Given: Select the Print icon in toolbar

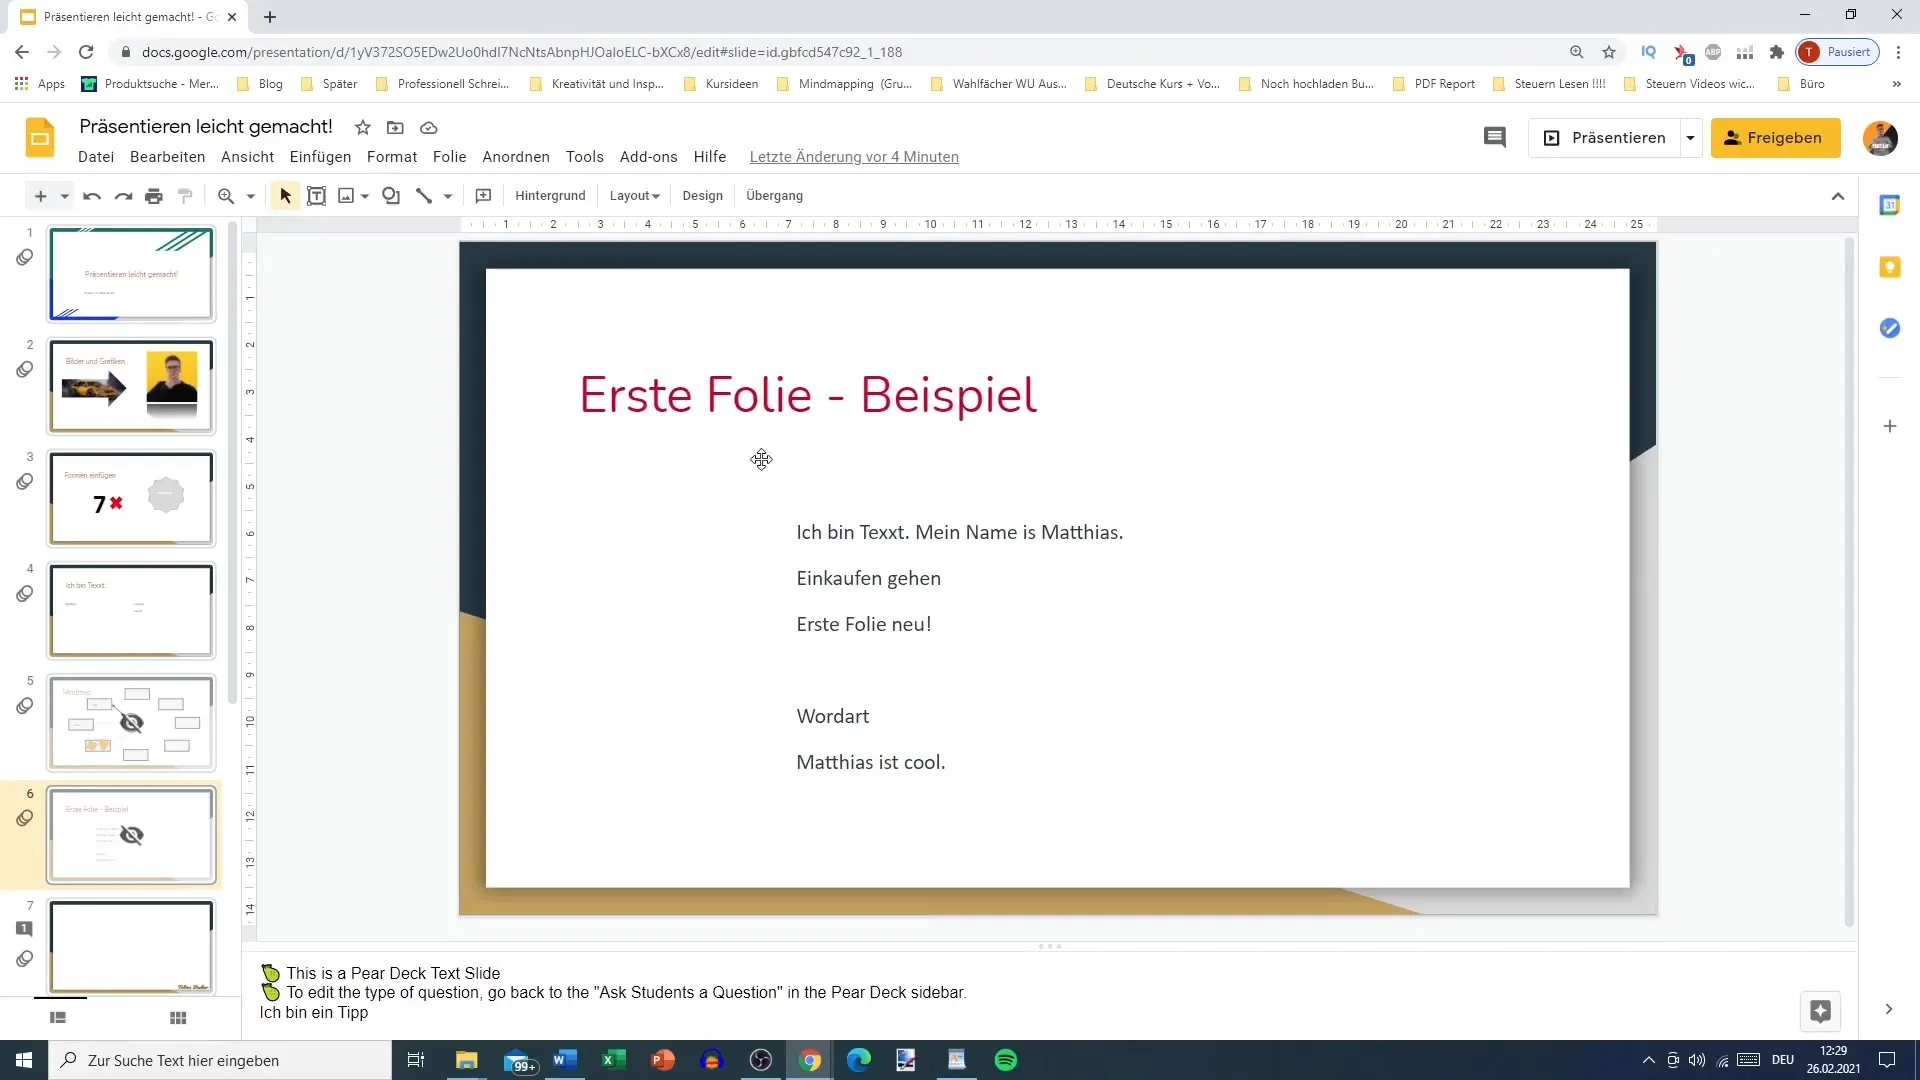Looking at the screenshot, I should pyautogui.click(x=154, y=195).
